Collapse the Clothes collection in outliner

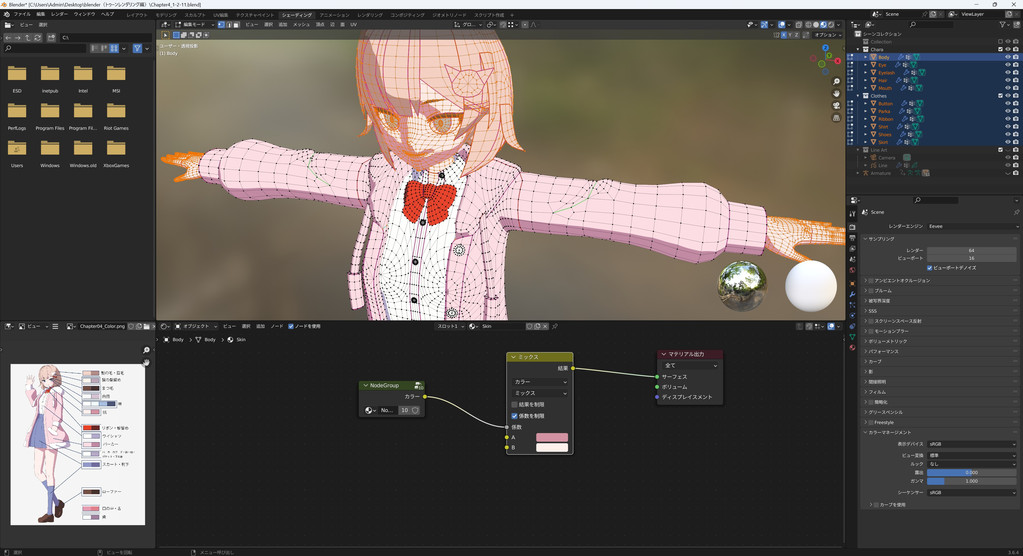coord(859,96)
